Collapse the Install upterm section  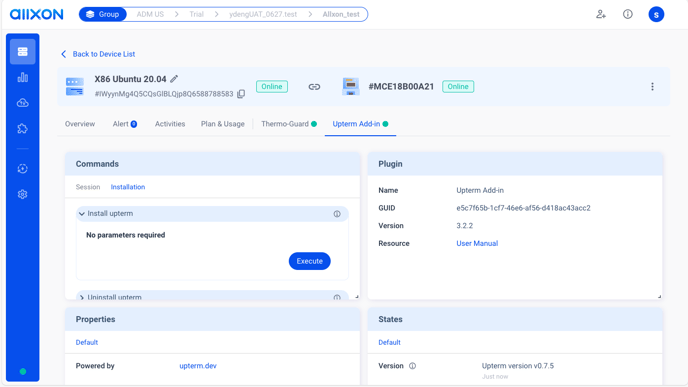[x=82, y=214]
